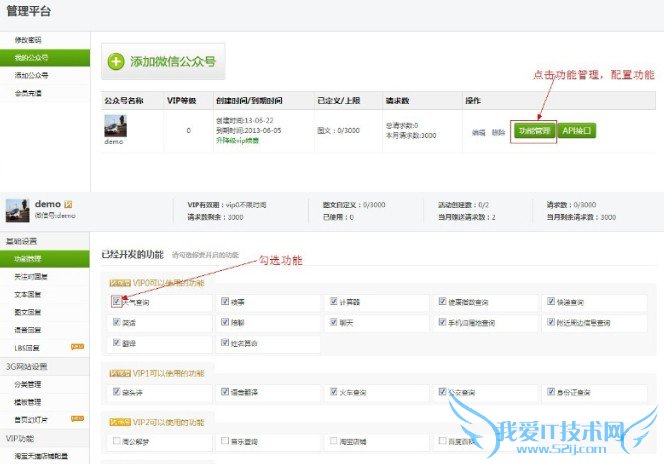Click the new badge next to LBS回复
Image resolution: width=664 pixels, height=464 pixels.
pyautogui.click(x=77, y=347)
